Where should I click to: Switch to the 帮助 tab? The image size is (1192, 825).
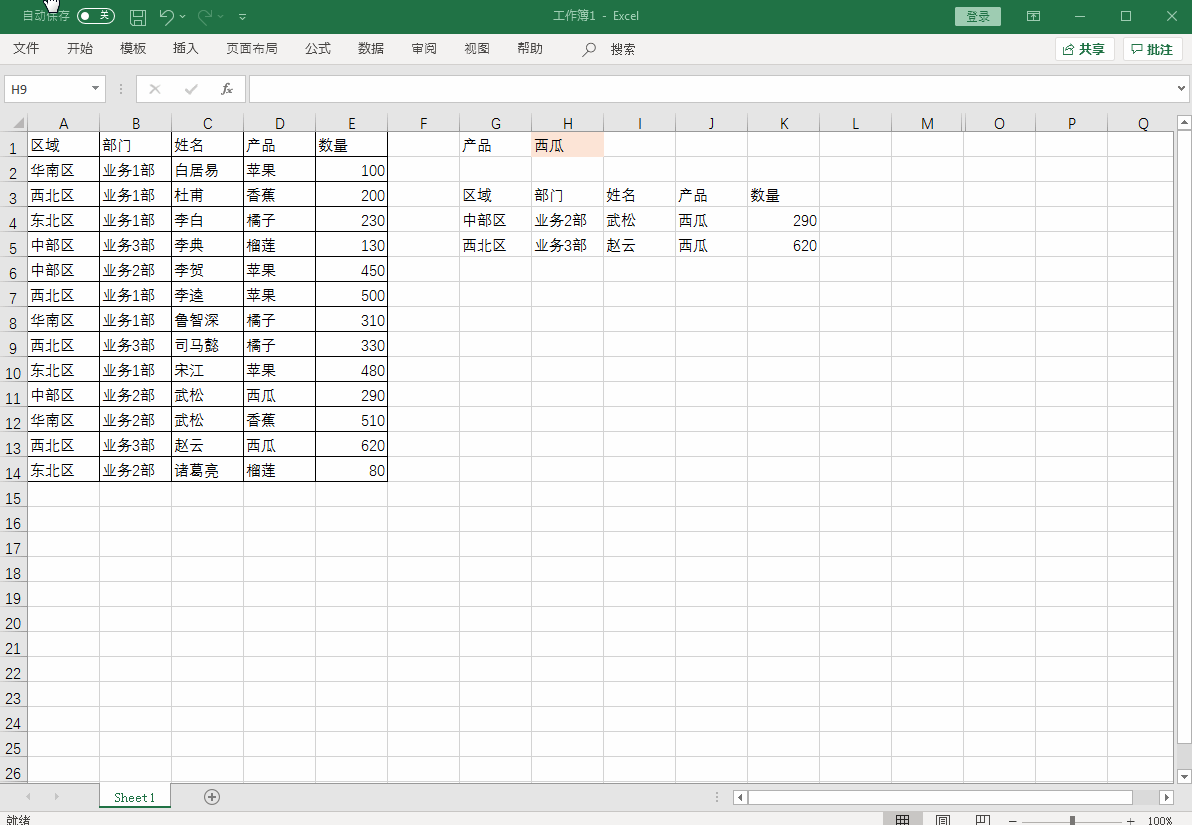point(530,49)
